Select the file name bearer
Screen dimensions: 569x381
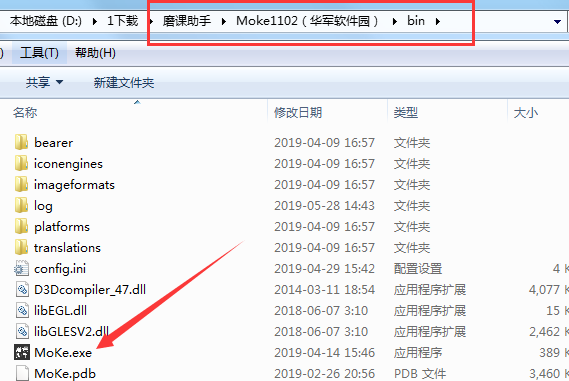(x=54, y=143)
